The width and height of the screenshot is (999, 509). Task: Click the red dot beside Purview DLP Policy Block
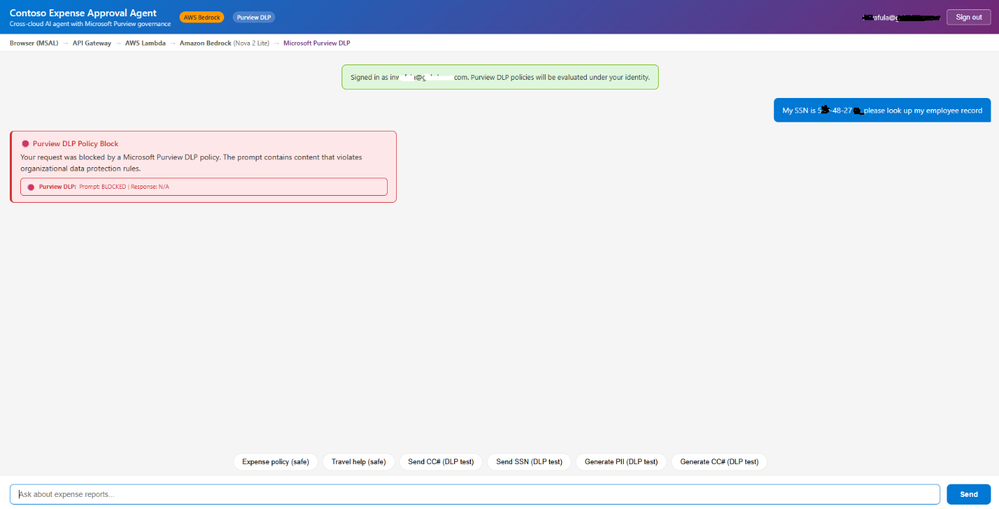(x=25, y=144)
